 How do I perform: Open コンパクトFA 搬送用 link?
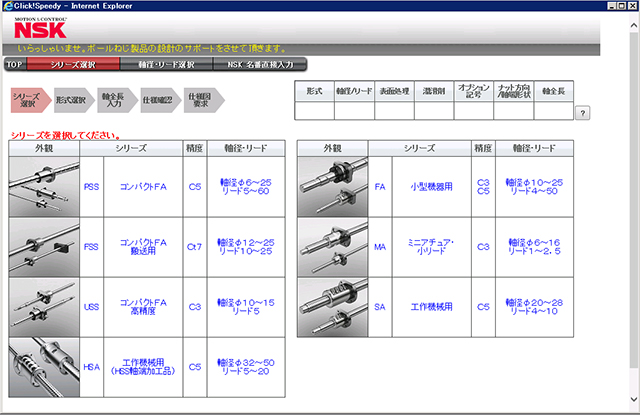143,247
